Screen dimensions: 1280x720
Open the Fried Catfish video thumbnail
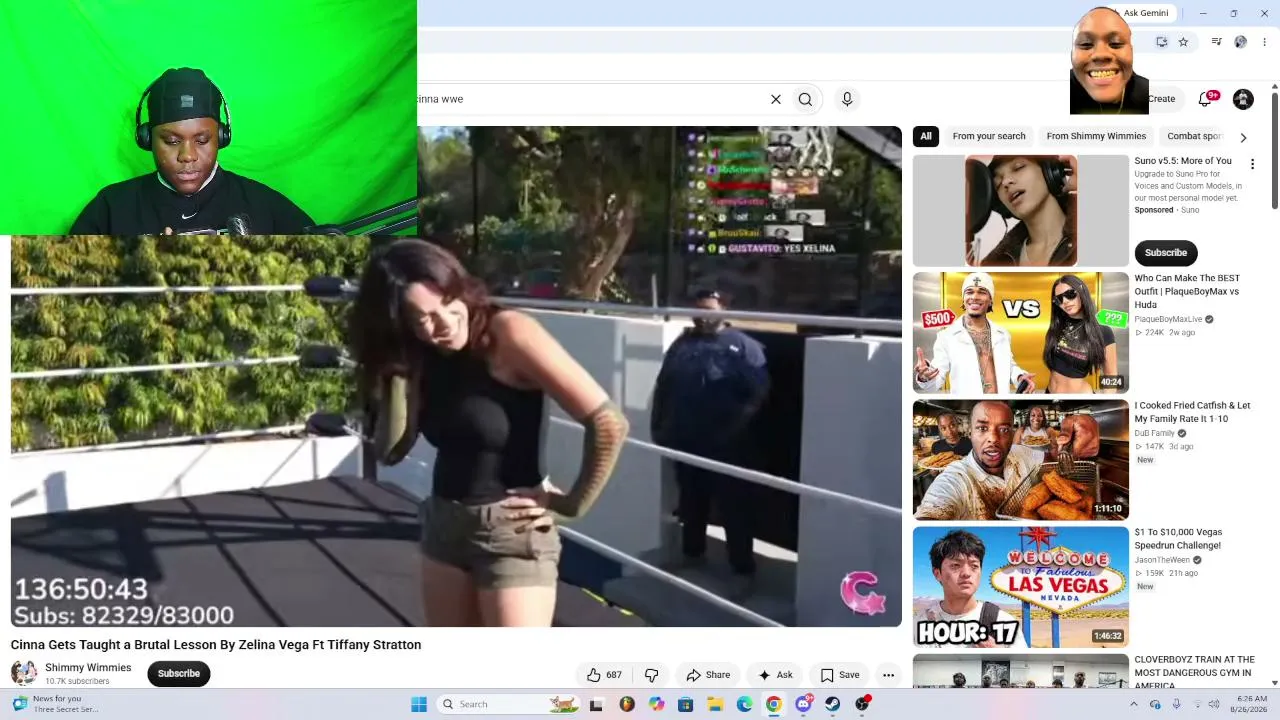tap(1021, 460)
